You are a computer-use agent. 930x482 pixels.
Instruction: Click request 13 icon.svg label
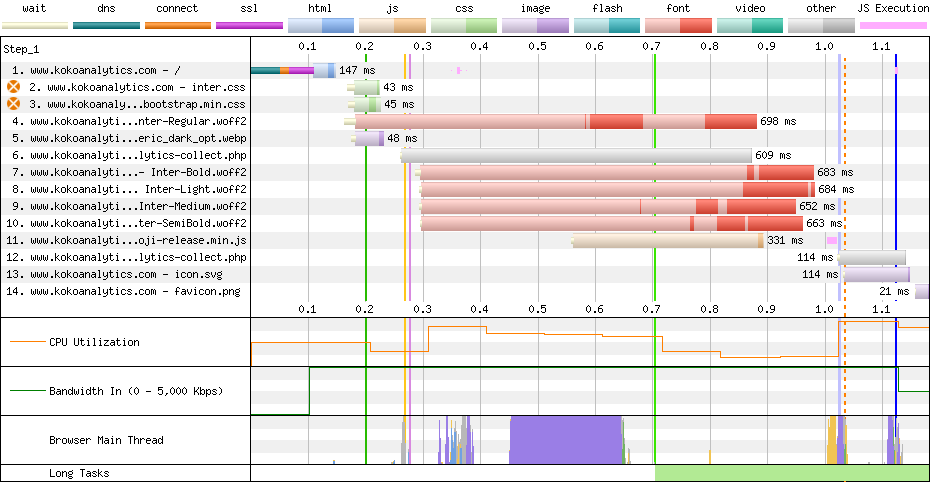114,274
